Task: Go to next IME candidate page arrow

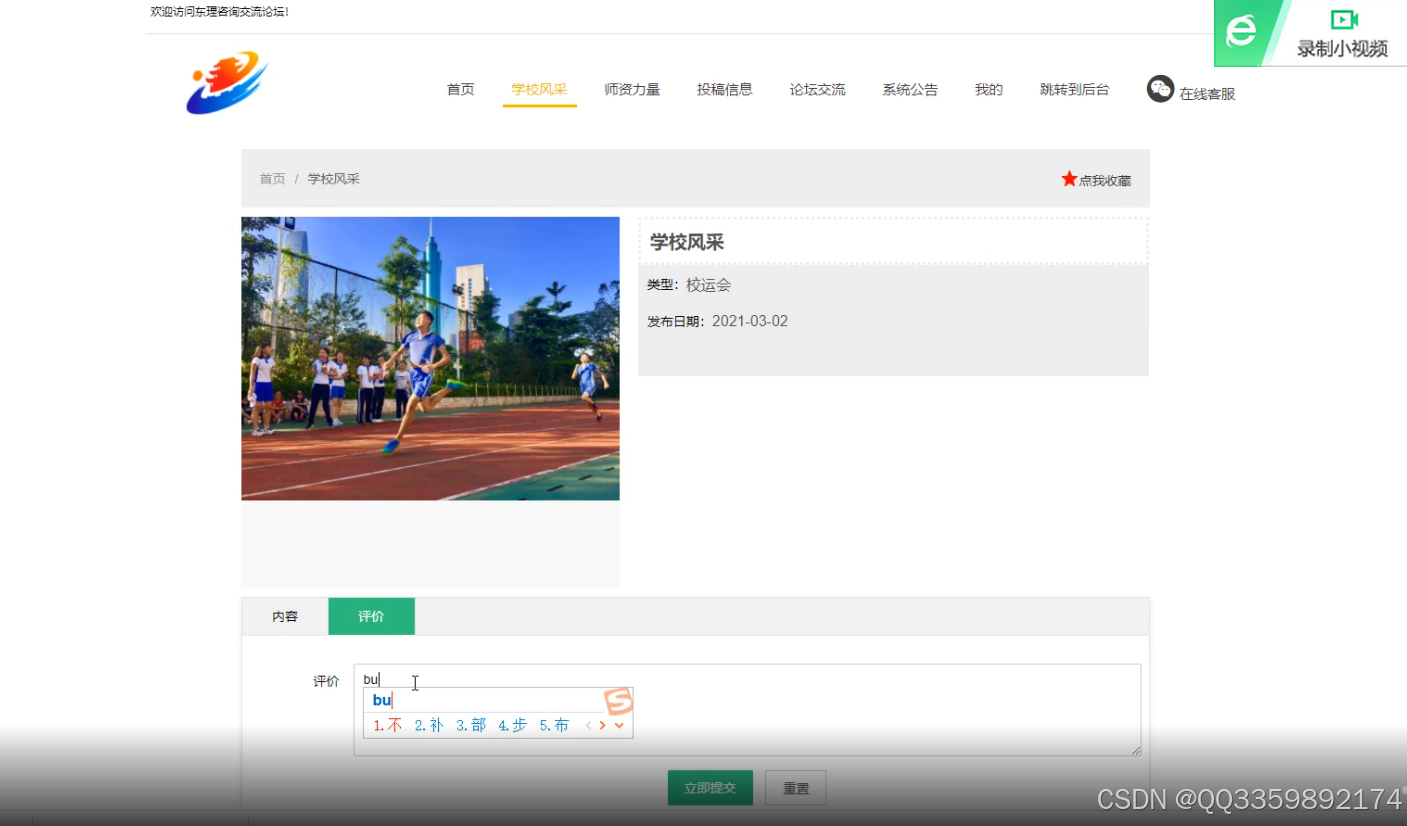Action: tap(603, 725)
